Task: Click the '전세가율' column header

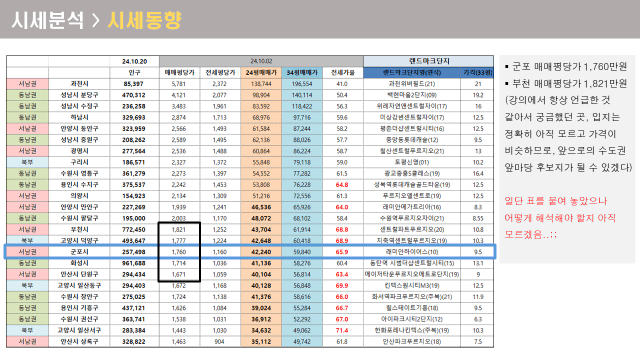Action: coord(343,73)
